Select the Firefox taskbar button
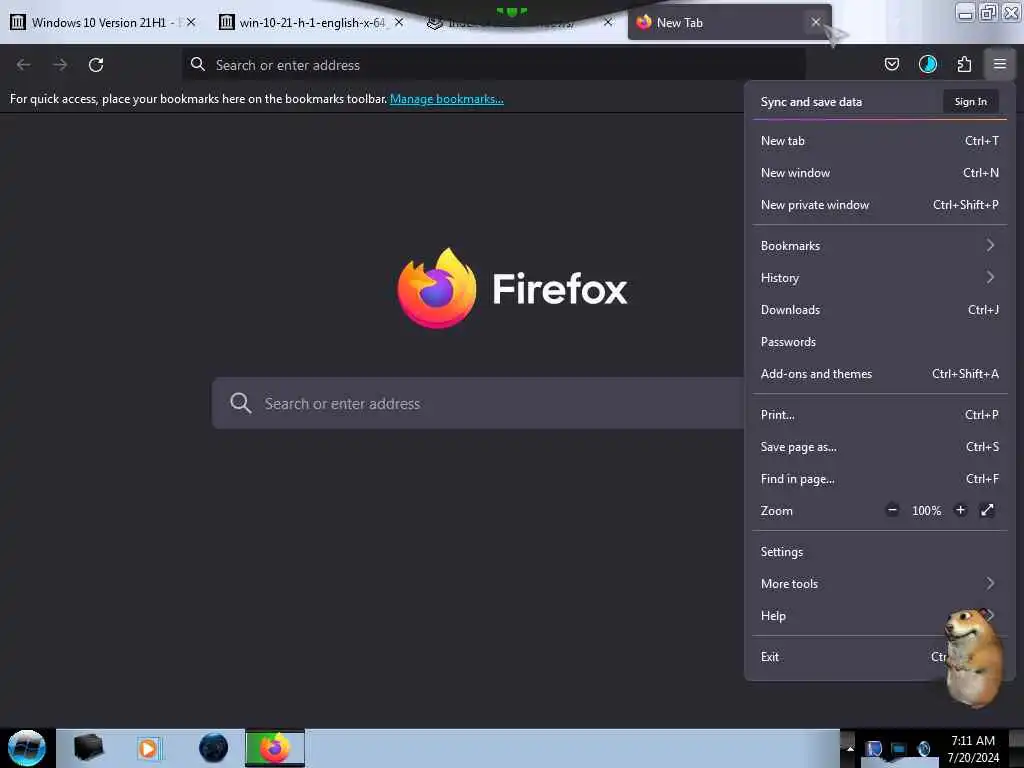The image size is (1024, 768). (275, 748)
